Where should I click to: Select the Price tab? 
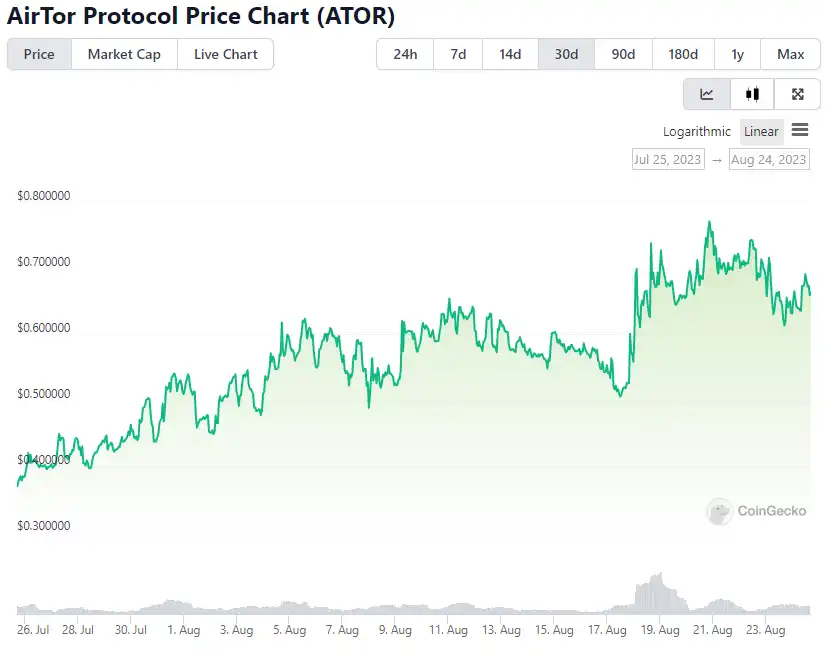(x=39, y=54)
